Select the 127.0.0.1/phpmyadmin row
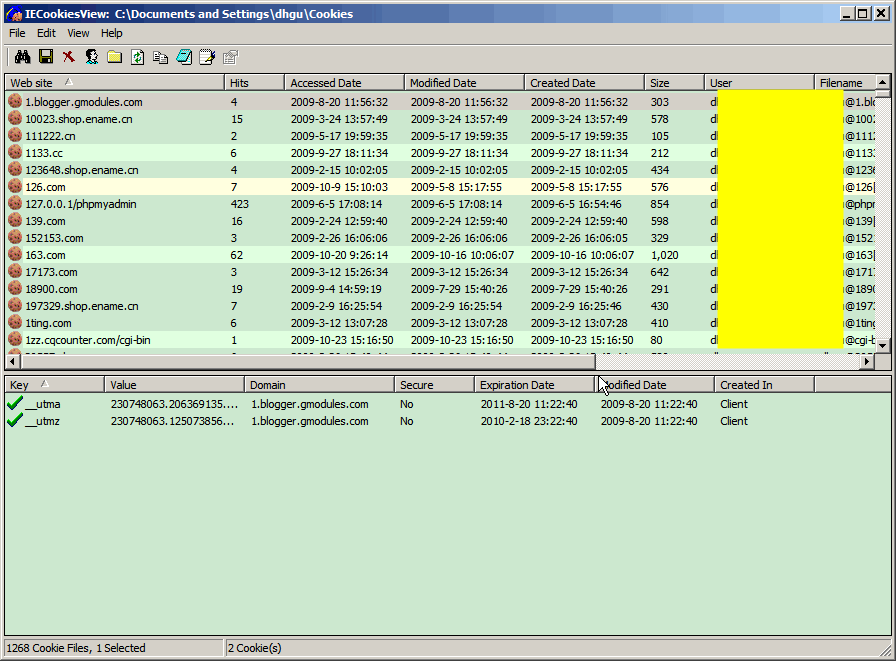This screenshot has width=896, height=661. (81, 204)
